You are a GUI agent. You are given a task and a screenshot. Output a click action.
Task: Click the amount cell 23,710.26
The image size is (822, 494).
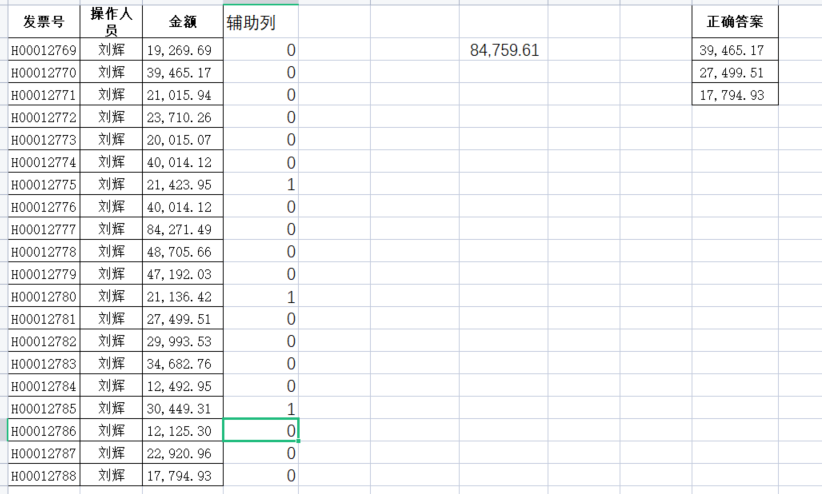pyautogui.click(x=183, y=117)
